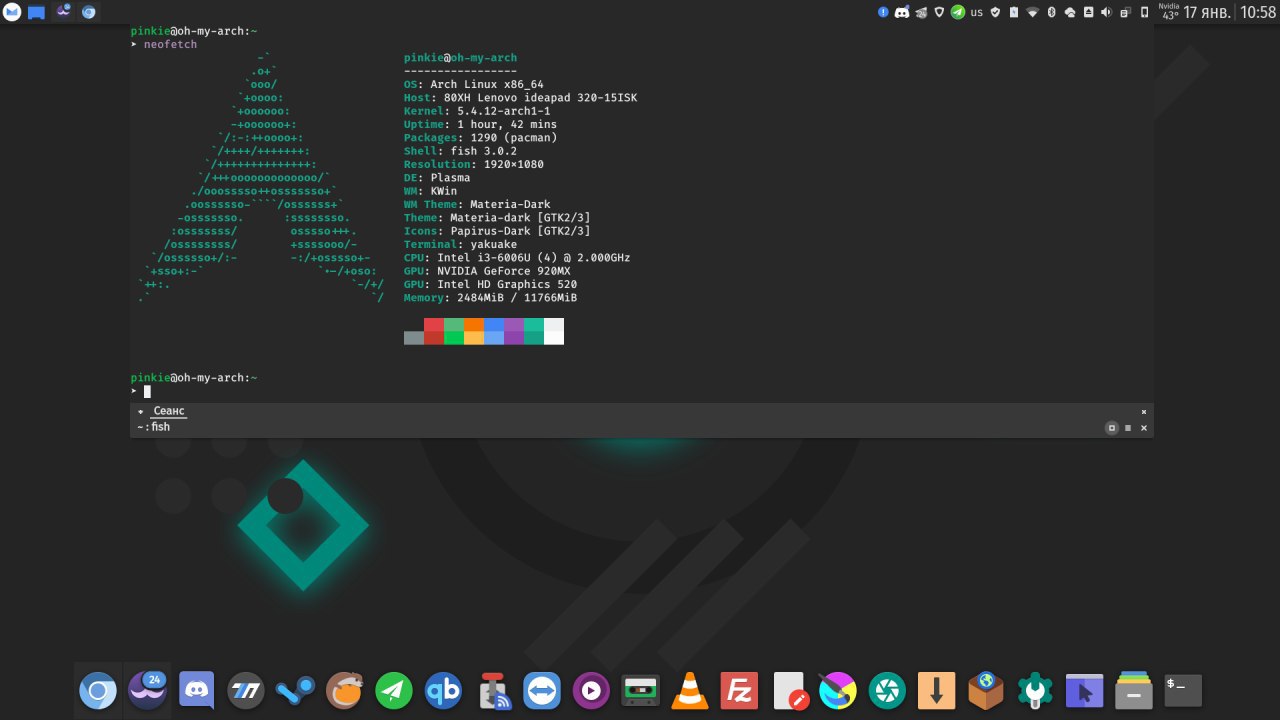Click the 'Shell: fish 3.0.2' line

tap(461, 151)
